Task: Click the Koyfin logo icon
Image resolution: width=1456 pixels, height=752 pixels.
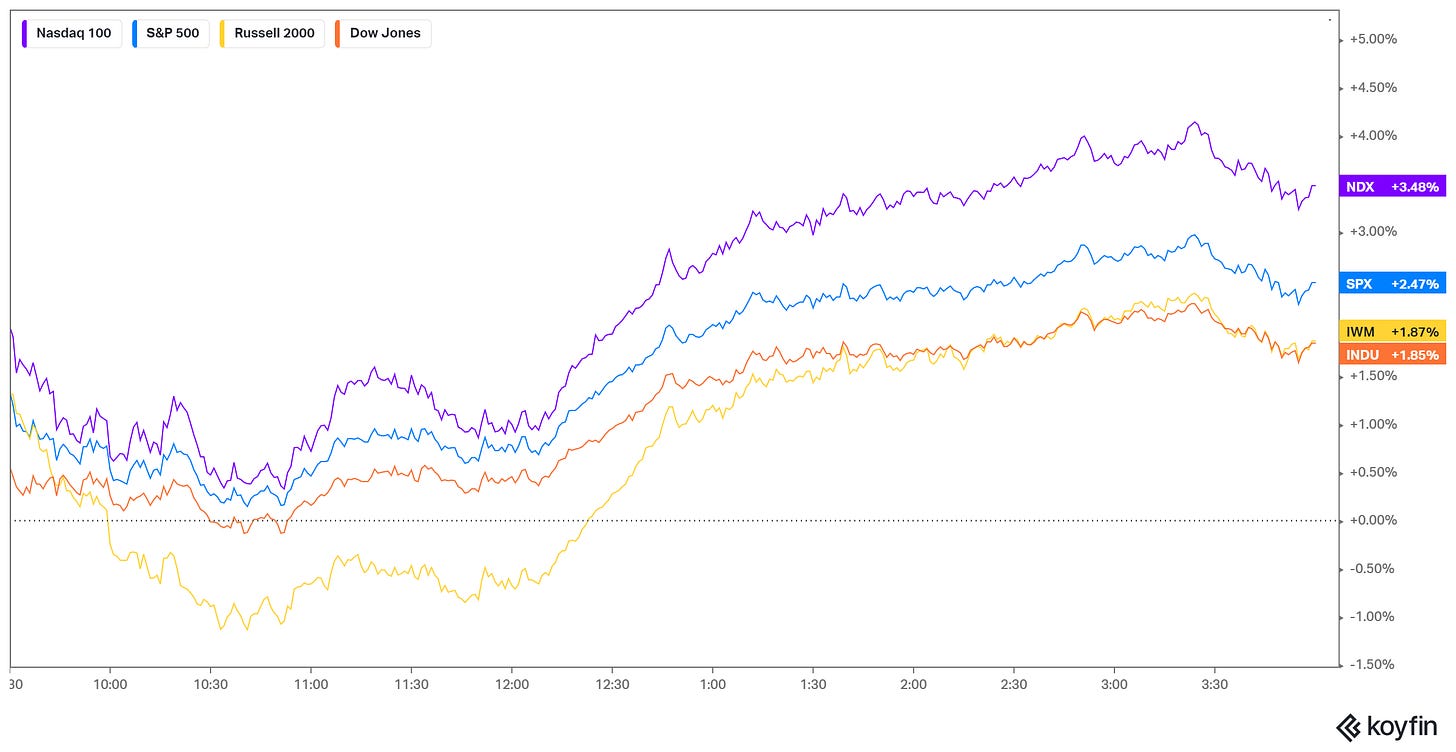Action: (x=1350, y=728)
